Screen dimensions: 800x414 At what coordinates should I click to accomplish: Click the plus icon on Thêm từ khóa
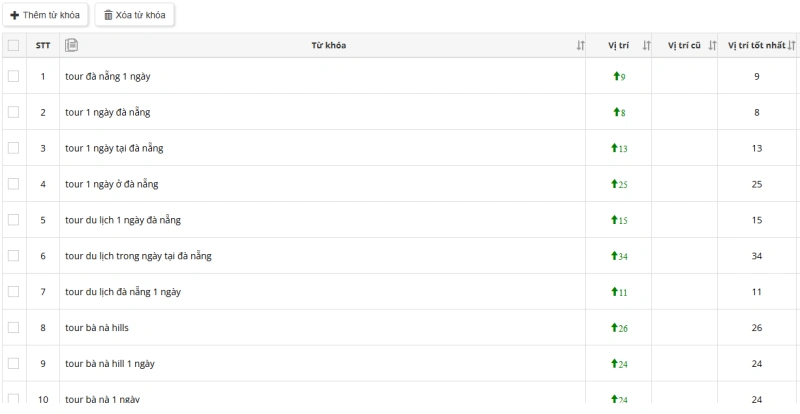15,15
